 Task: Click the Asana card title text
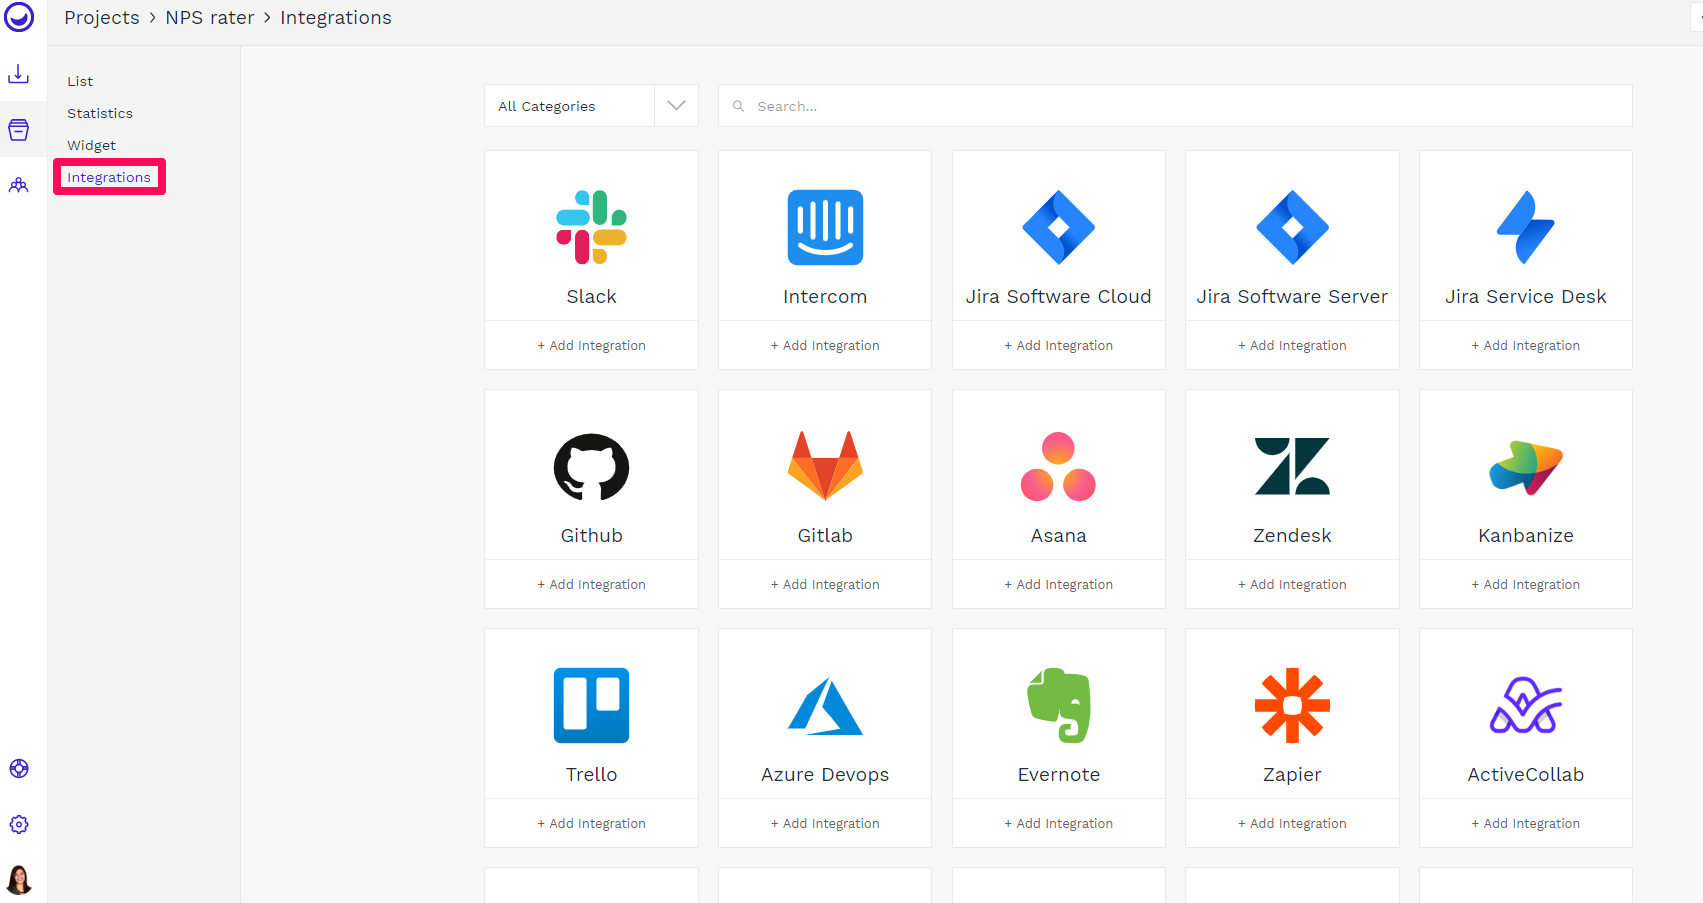coord(1058,535)
